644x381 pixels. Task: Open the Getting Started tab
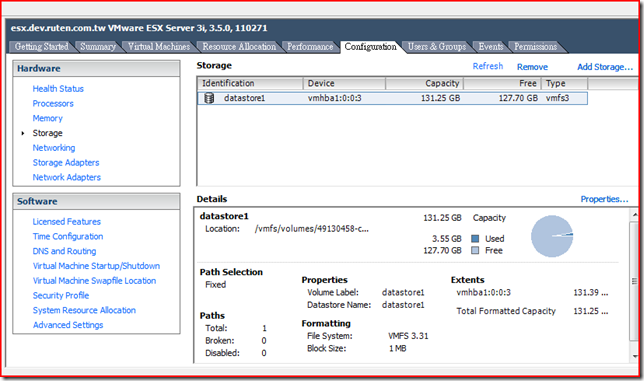pos(41,47)
